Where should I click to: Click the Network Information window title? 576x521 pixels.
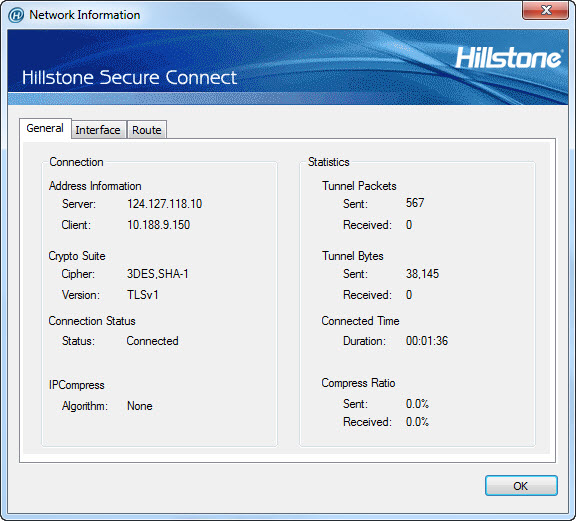point(85,15)
